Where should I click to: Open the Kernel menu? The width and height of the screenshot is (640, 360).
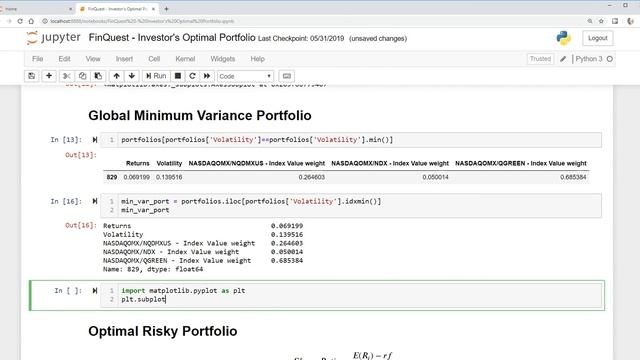tap(185, 59)
